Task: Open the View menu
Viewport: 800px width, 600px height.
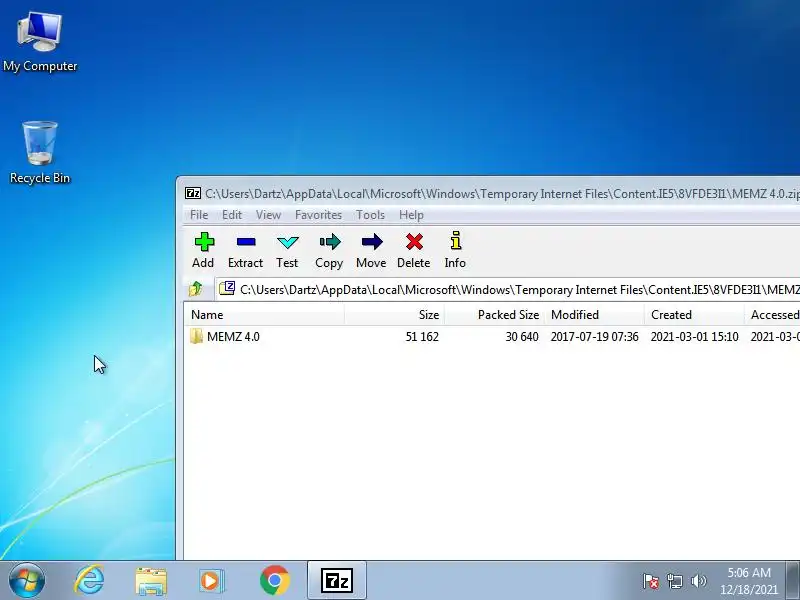Action: click(x=268, y=215)
